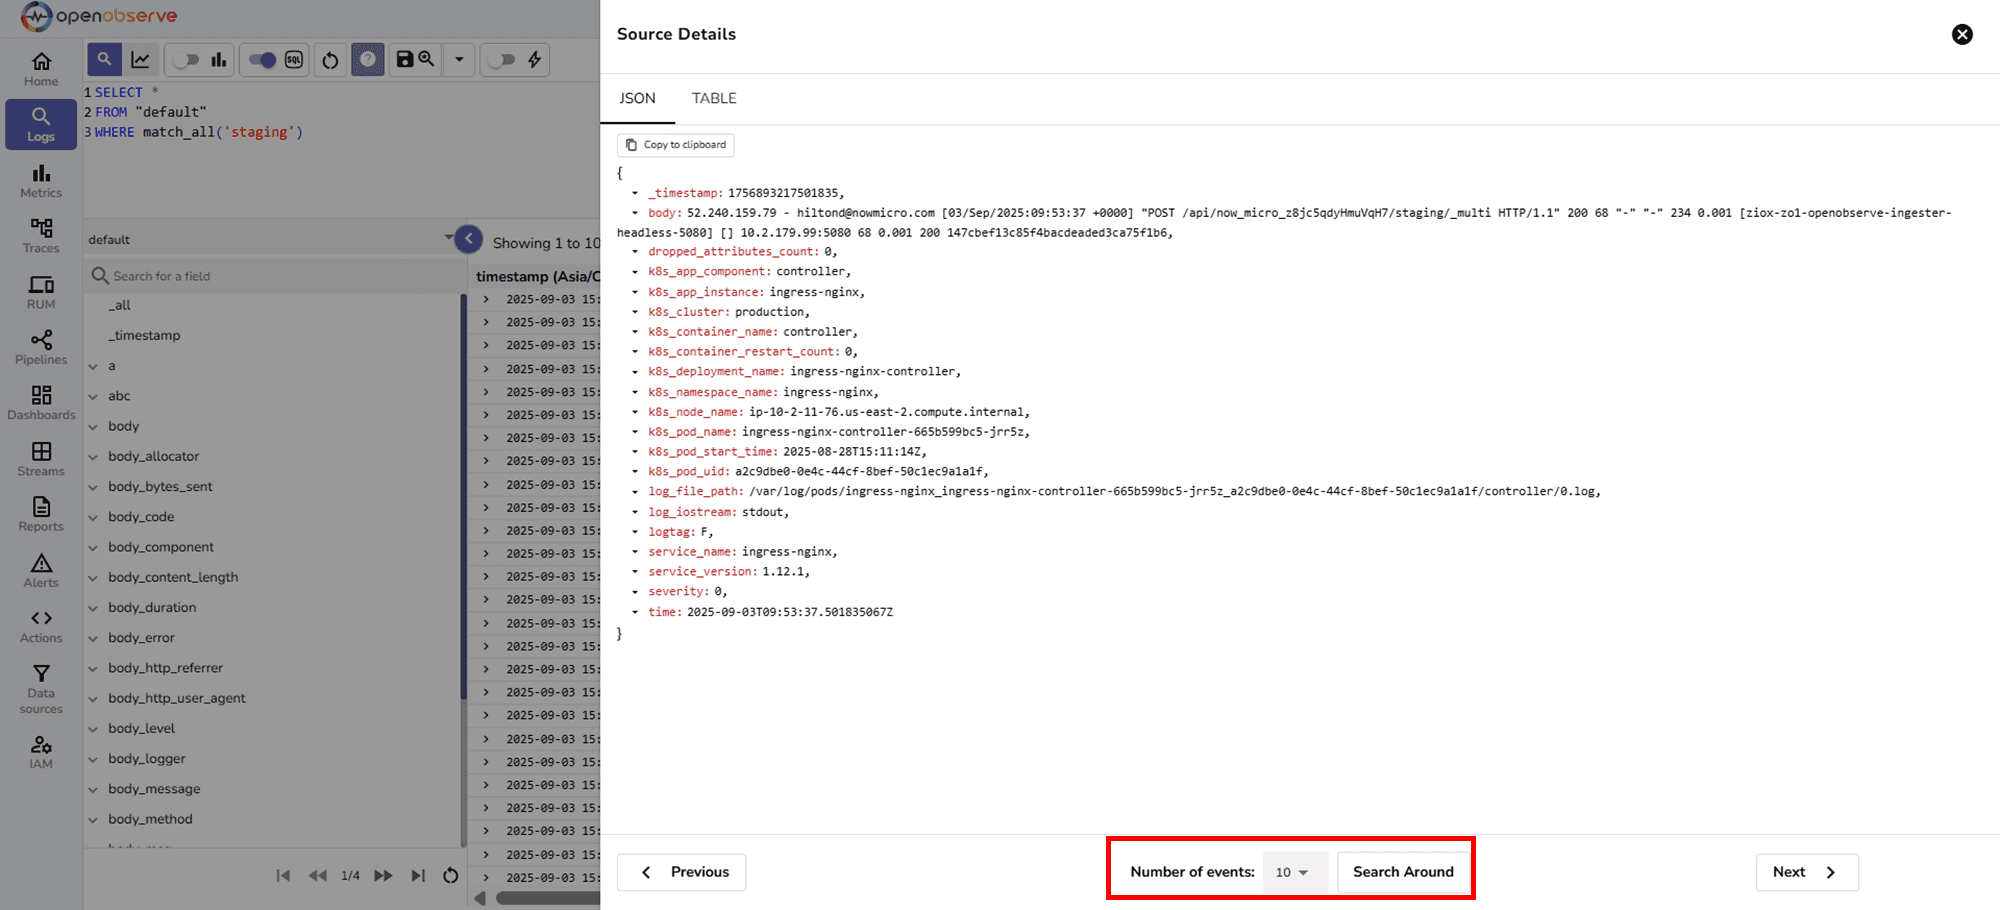Open the Traces section
The width and height of the screenshot is (2000, 910).
coord(40,236)
